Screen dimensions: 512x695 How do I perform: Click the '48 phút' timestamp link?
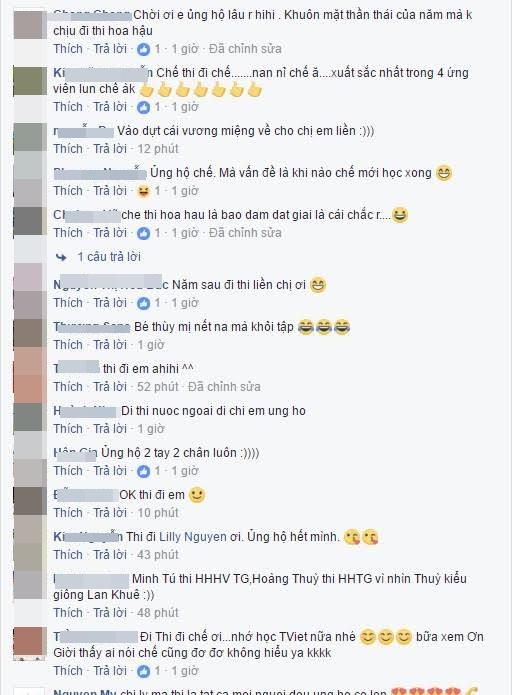pyautogui.click(x=158, y=613)
